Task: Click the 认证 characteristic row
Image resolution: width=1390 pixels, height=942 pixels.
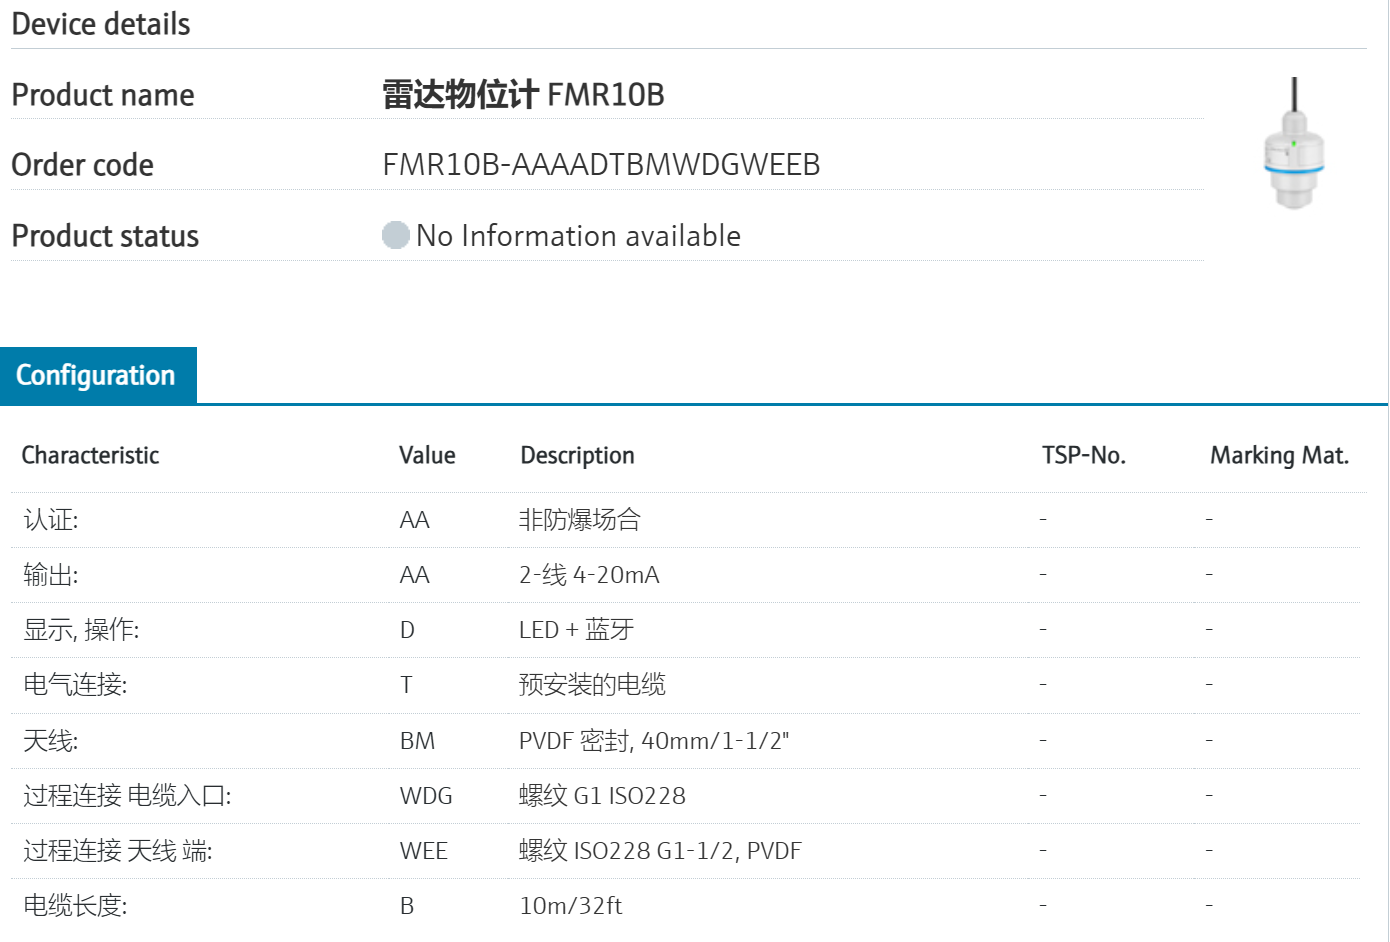Action: (51, 520)
